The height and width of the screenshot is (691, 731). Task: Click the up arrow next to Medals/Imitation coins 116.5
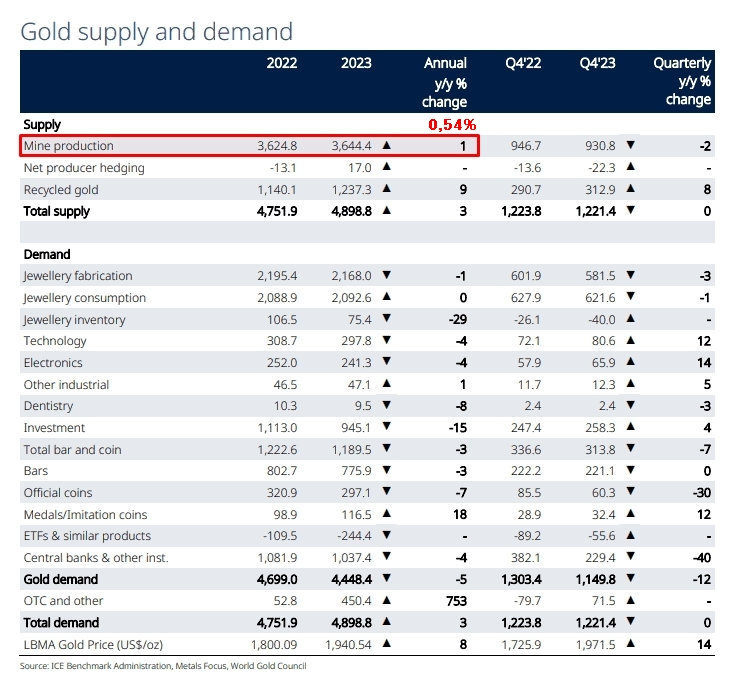[387, 514]
